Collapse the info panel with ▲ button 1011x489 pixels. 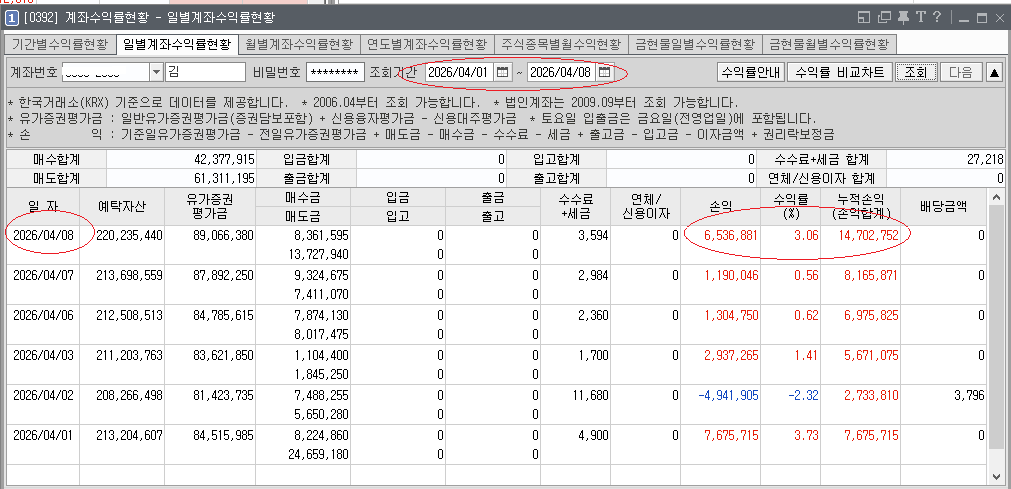pos(994,72)
